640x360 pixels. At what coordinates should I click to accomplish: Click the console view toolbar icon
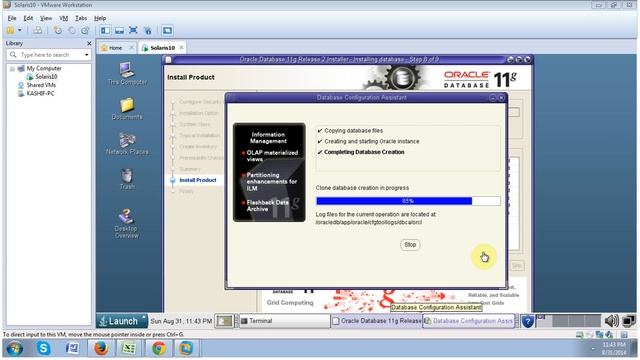167,30
